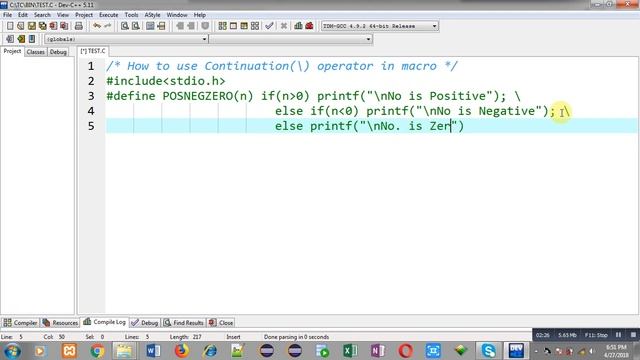
Task: Click the Stop Execution X icon
Action: click(284, 26)
